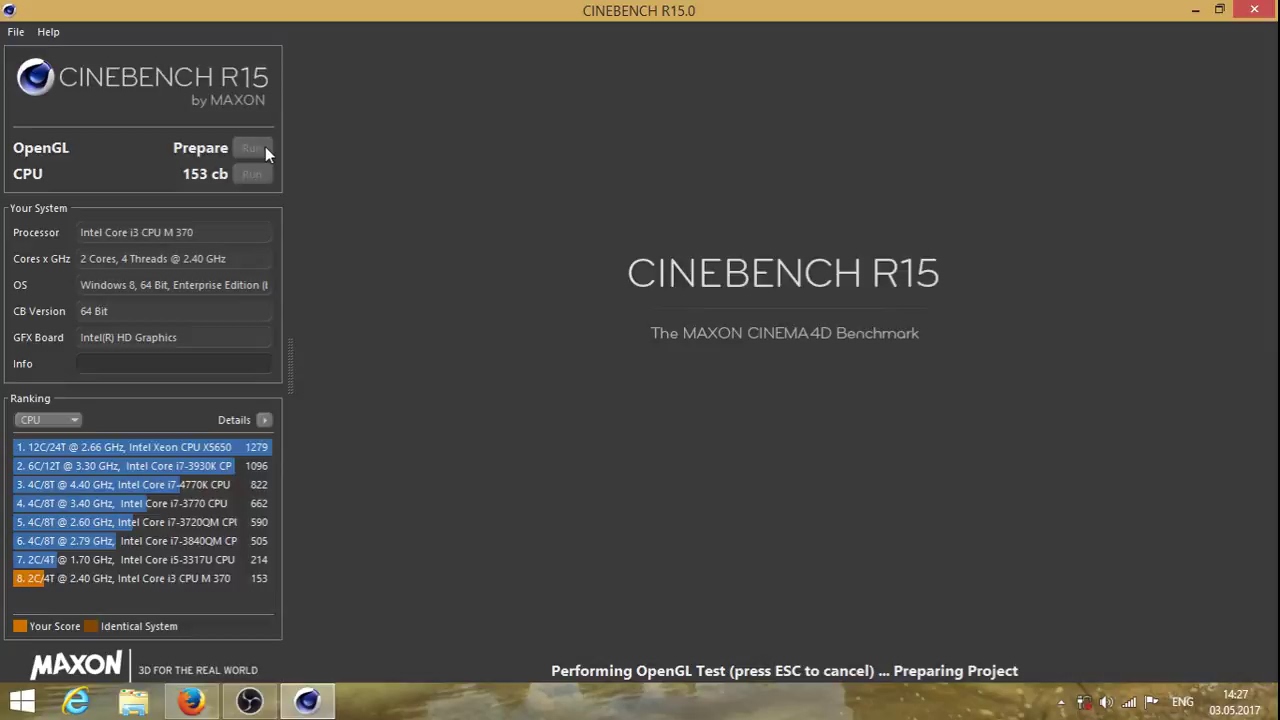
Task: Select ranking row Intel Core i7-3720QM
Action: (x=142, y=522)
